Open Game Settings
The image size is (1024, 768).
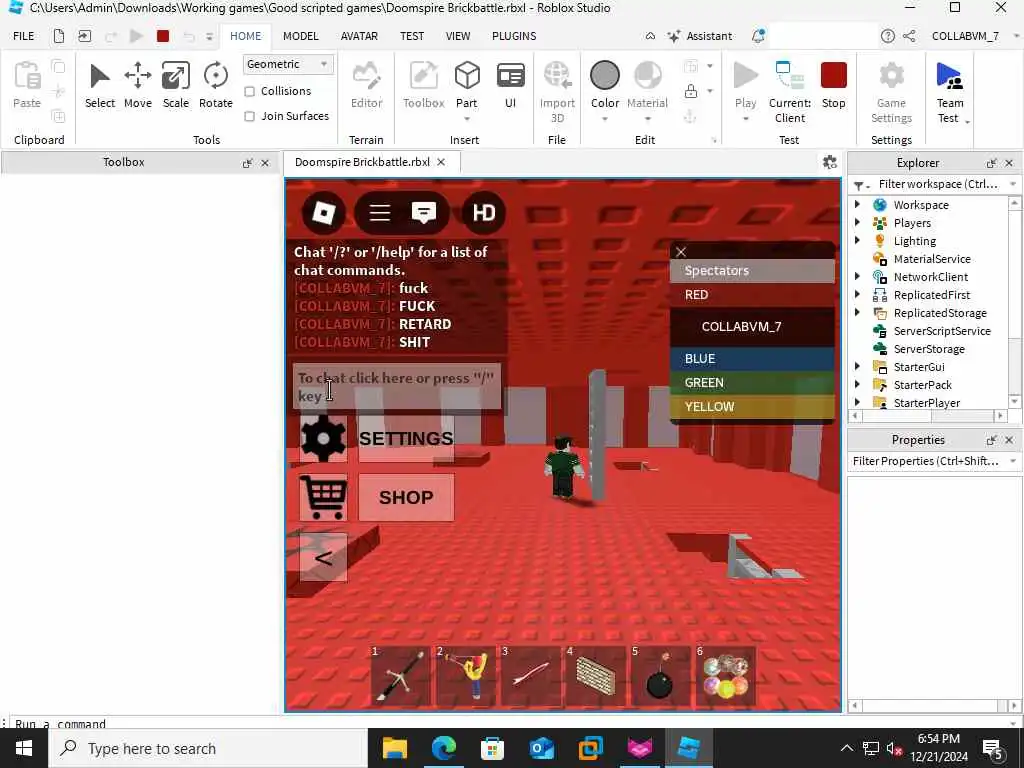click(891, 91)
